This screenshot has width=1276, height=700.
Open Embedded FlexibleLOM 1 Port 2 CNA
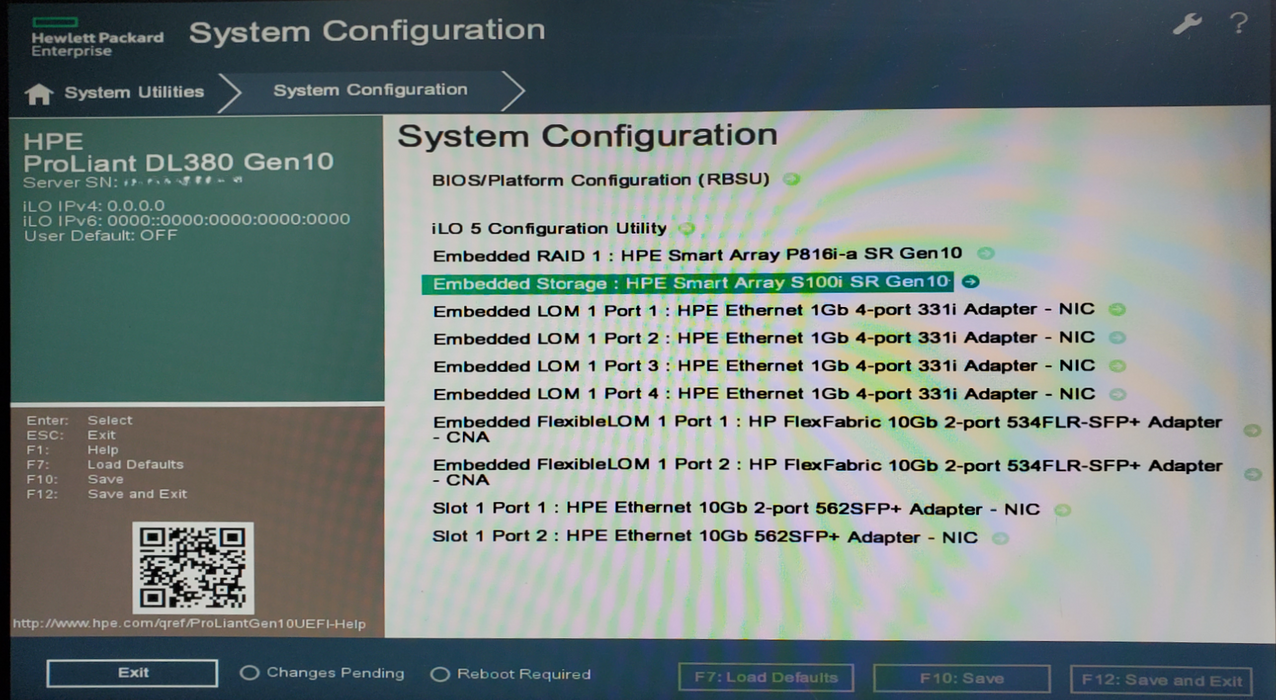pyautogui.click(x=827, y=472)
